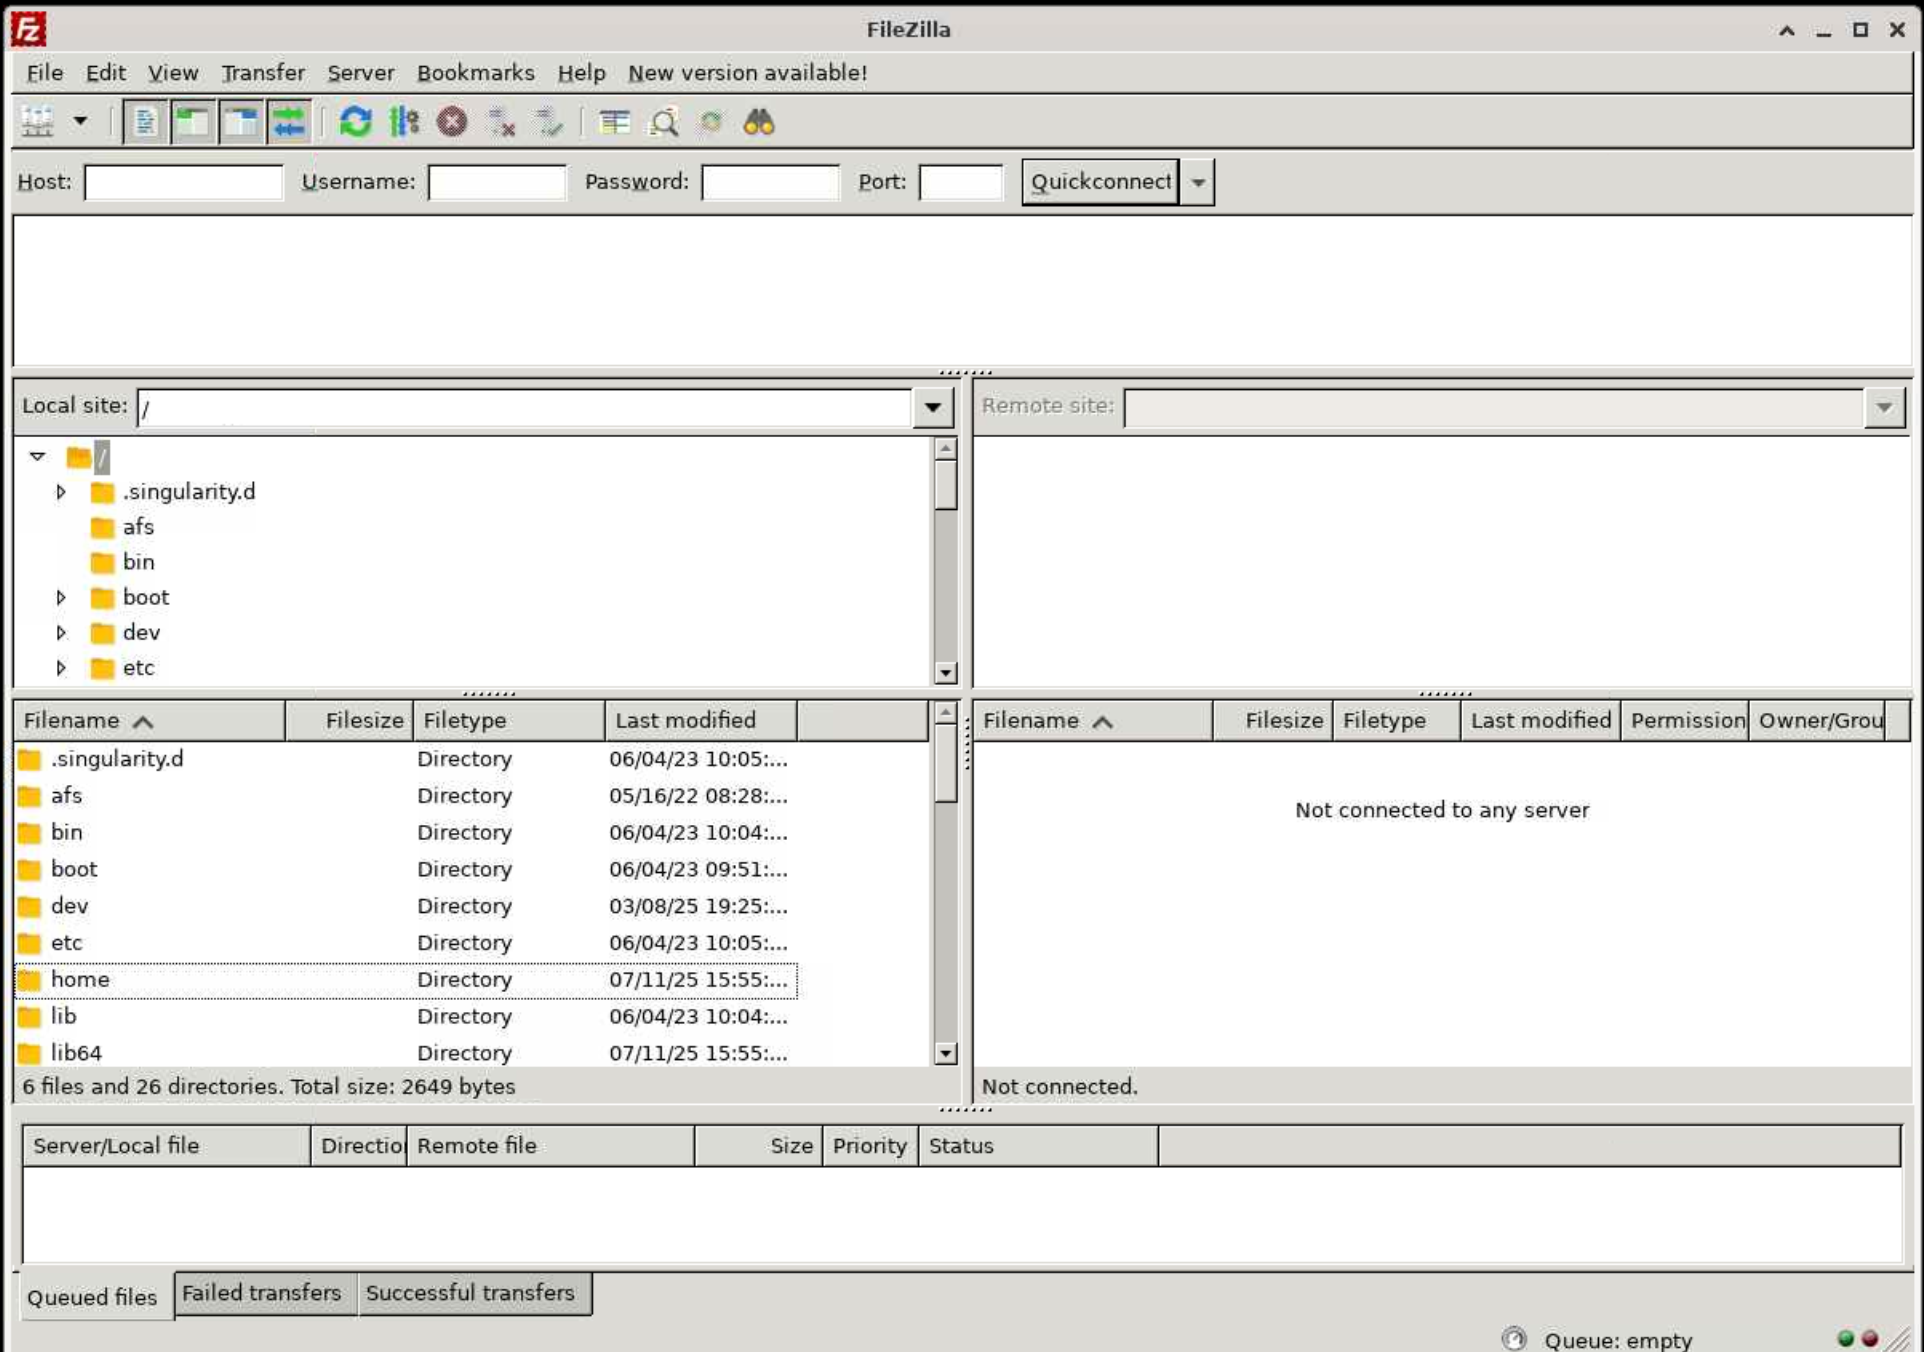
Task: Sort local list by Filesize header
Action: 349,720
